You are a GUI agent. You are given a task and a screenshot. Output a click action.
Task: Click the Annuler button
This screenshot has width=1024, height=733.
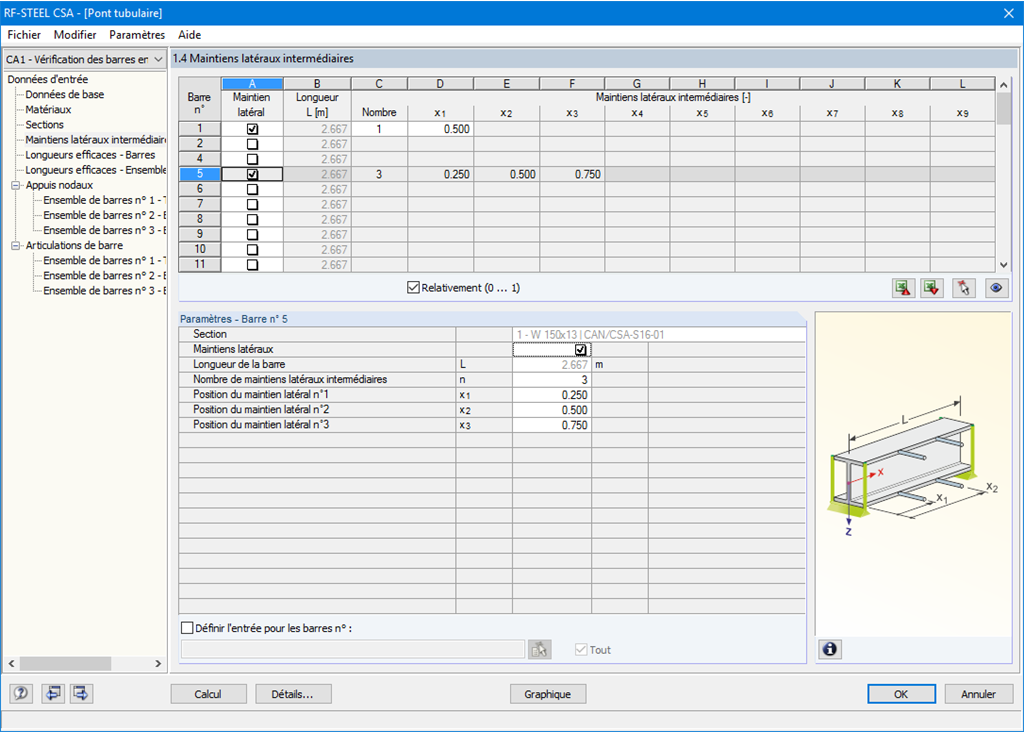click(978, 694)
